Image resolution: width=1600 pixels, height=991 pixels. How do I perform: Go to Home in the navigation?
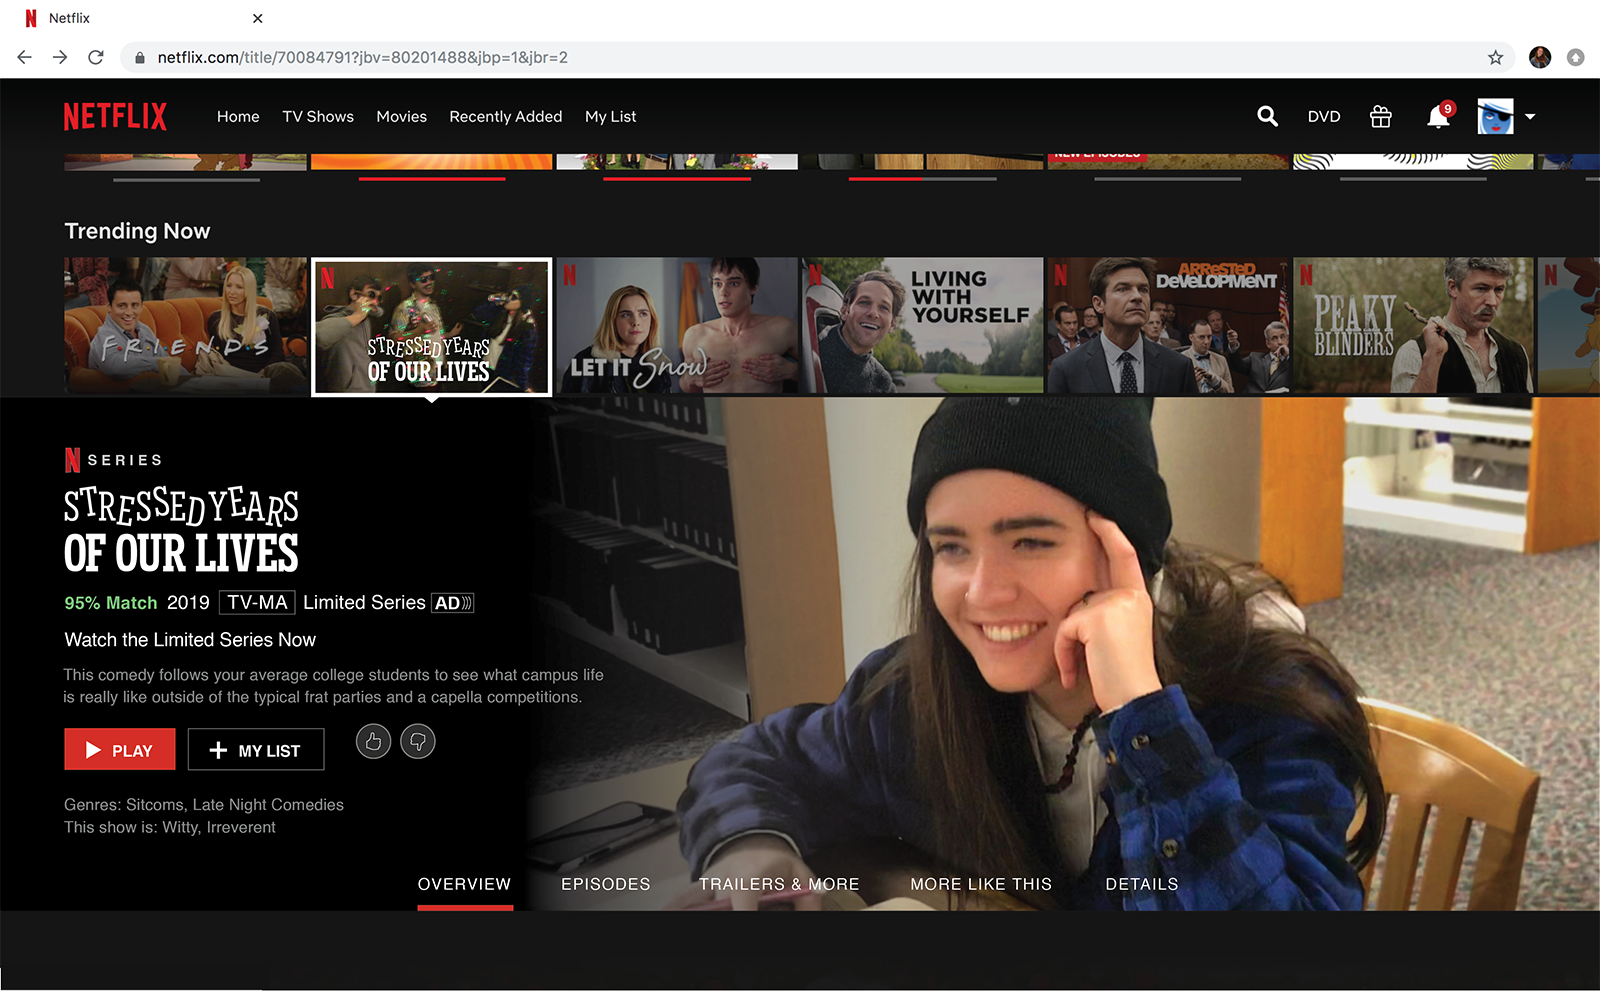[238, 116]
